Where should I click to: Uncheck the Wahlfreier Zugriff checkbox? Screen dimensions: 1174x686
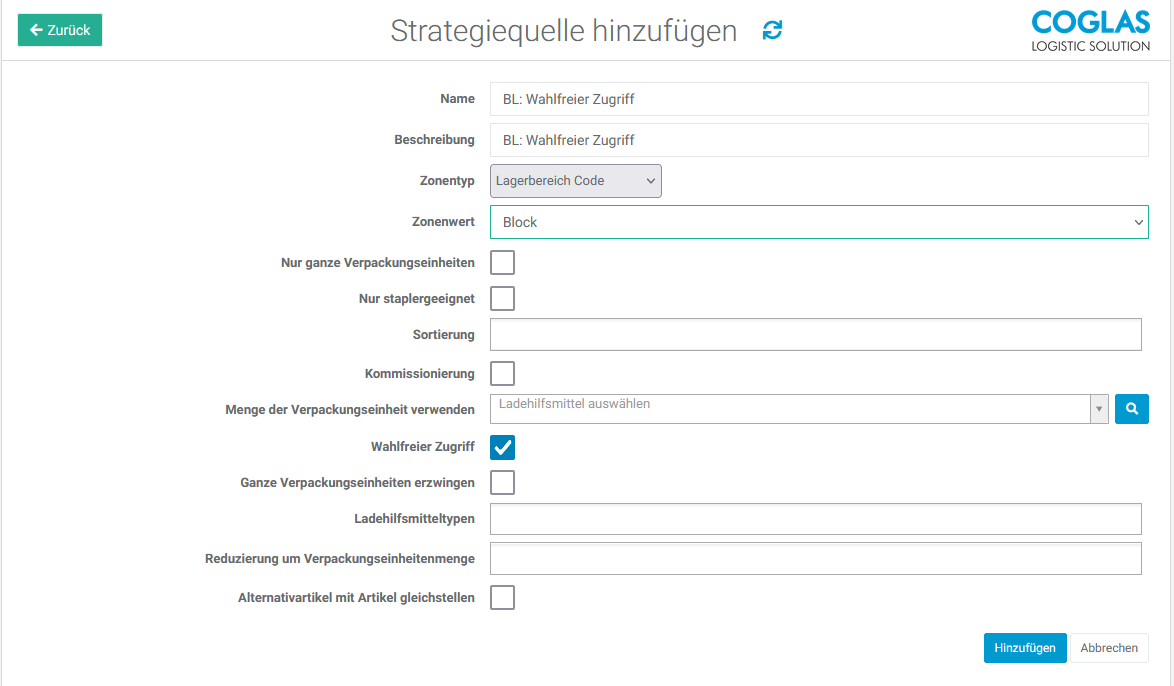pos(502,447)
